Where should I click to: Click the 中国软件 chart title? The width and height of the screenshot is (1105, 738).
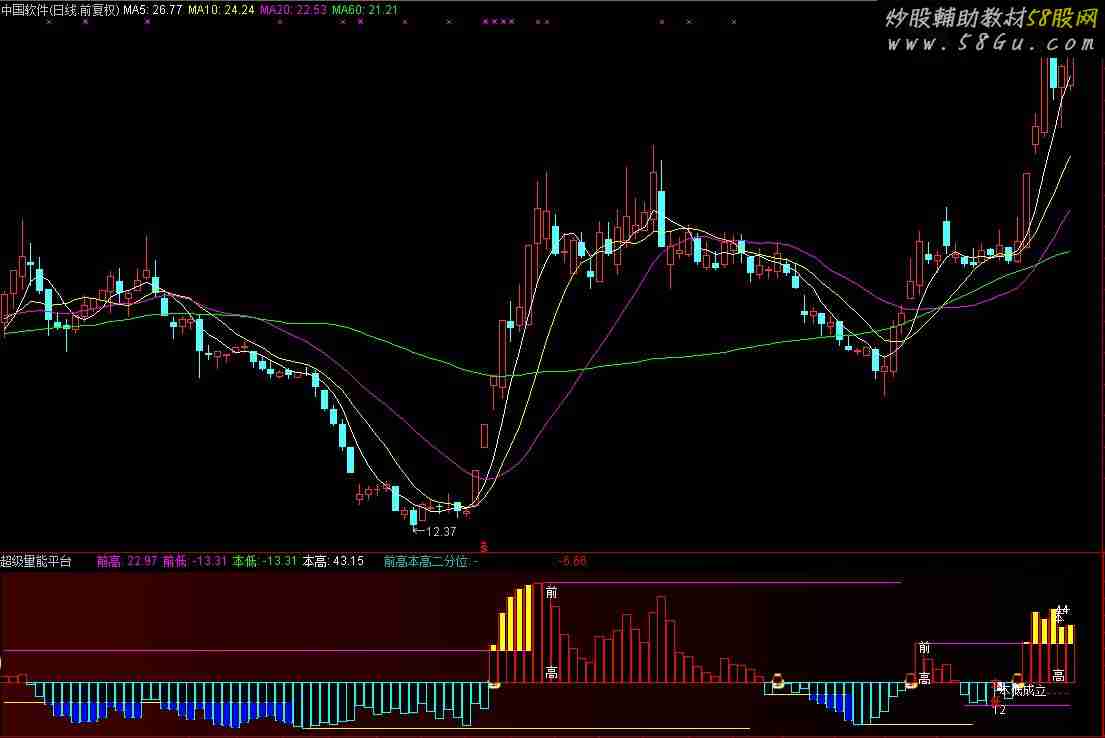coord(59,10)
